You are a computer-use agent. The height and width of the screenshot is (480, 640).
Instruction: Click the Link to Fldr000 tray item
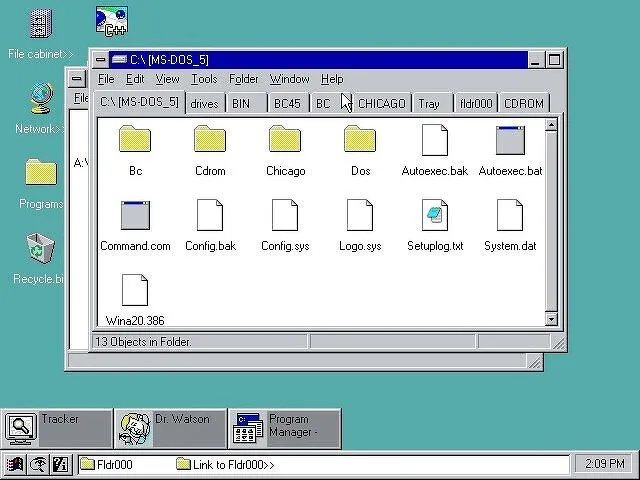pyautogui.click(x=225, y=464)
